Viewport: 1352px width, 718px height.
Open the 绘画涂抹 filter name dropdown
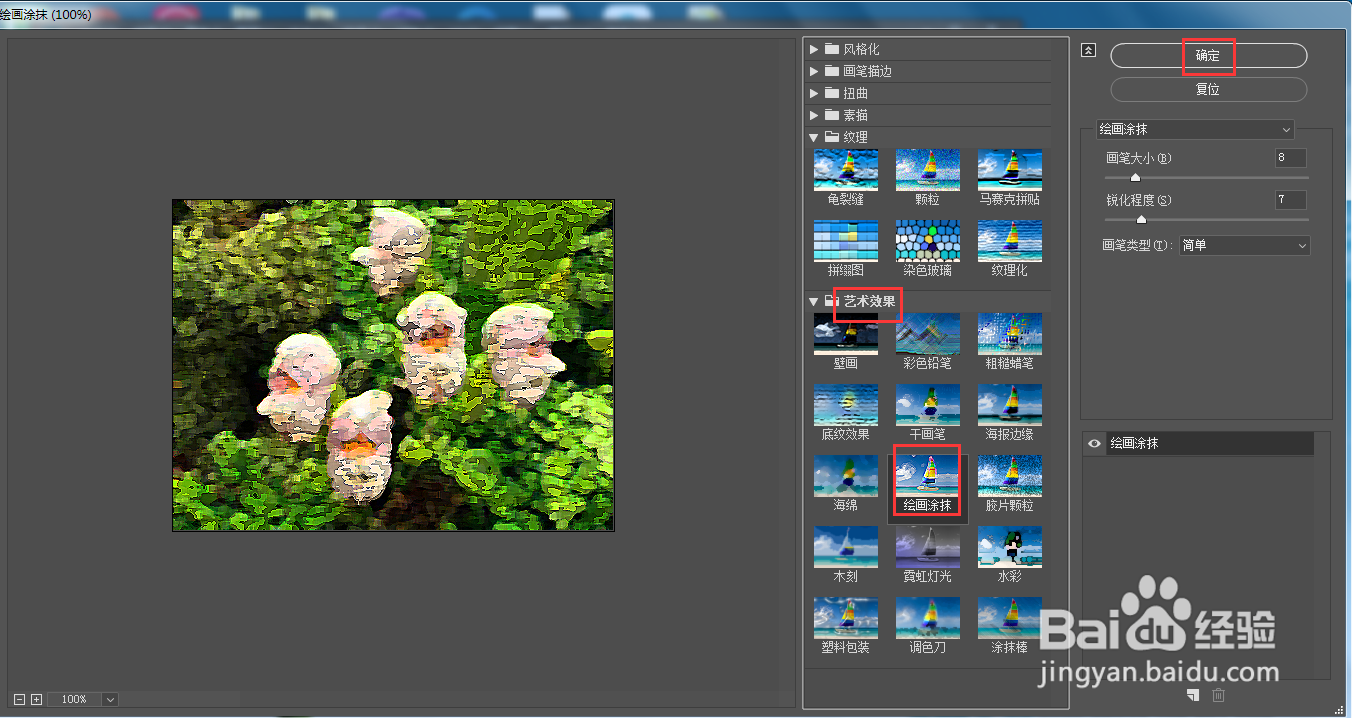click(1195, 129)
